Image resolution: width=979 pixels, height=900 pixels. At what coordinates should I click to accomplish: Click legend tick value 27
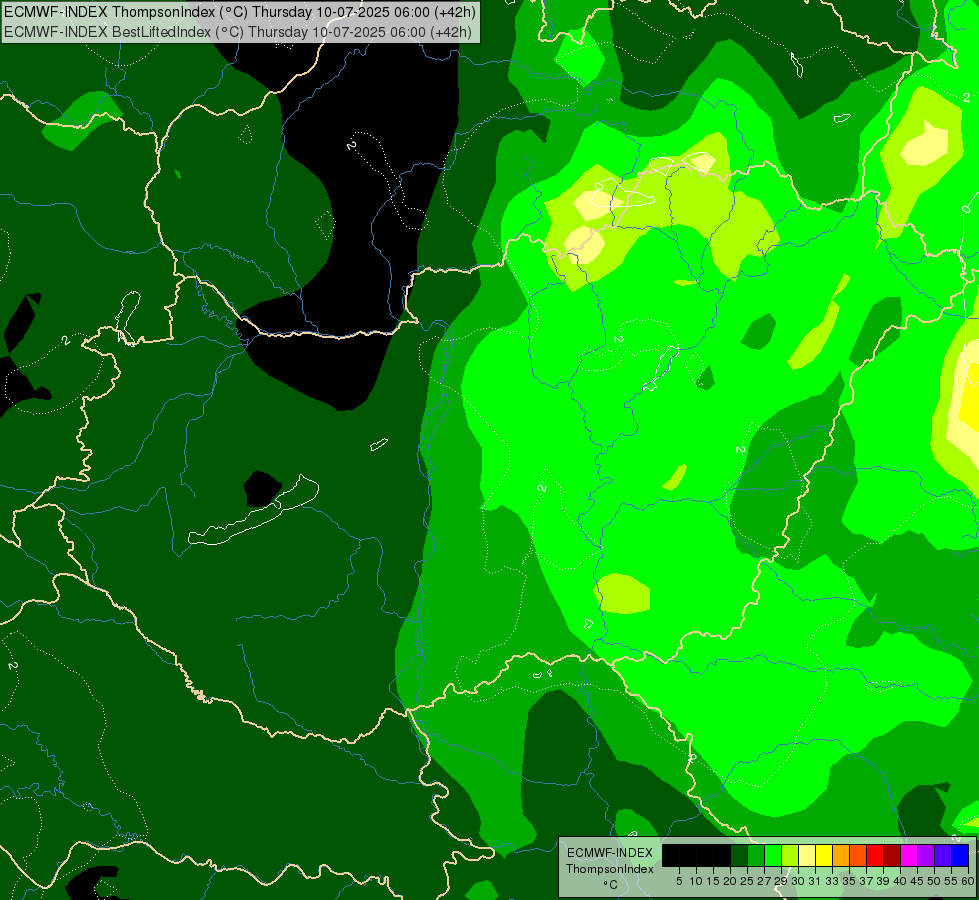click(764, 881)
